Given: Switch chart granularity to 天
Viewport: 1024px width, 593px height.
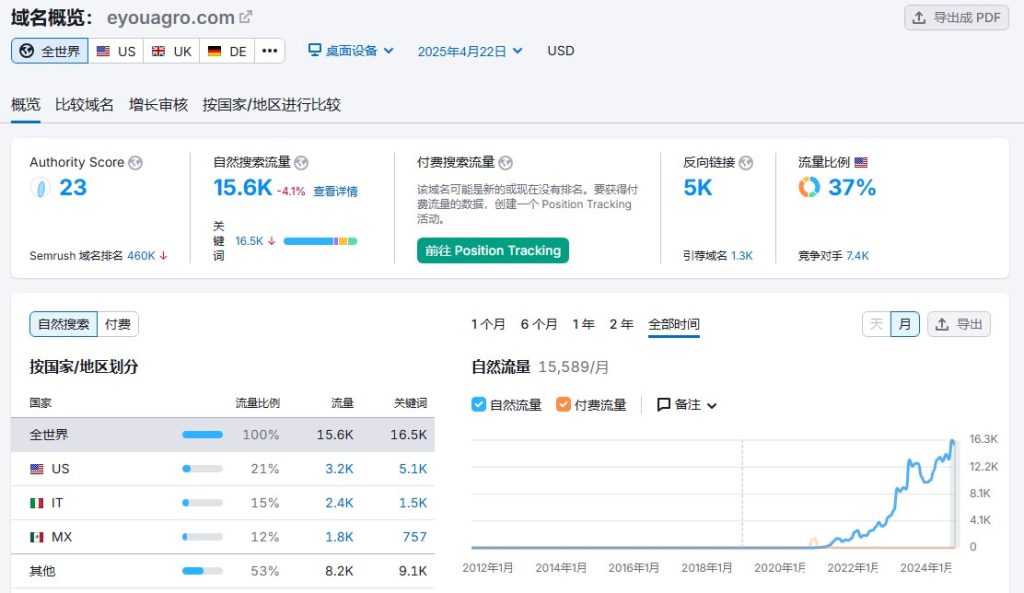Looking at the screenshot, I should coord(876,324).
